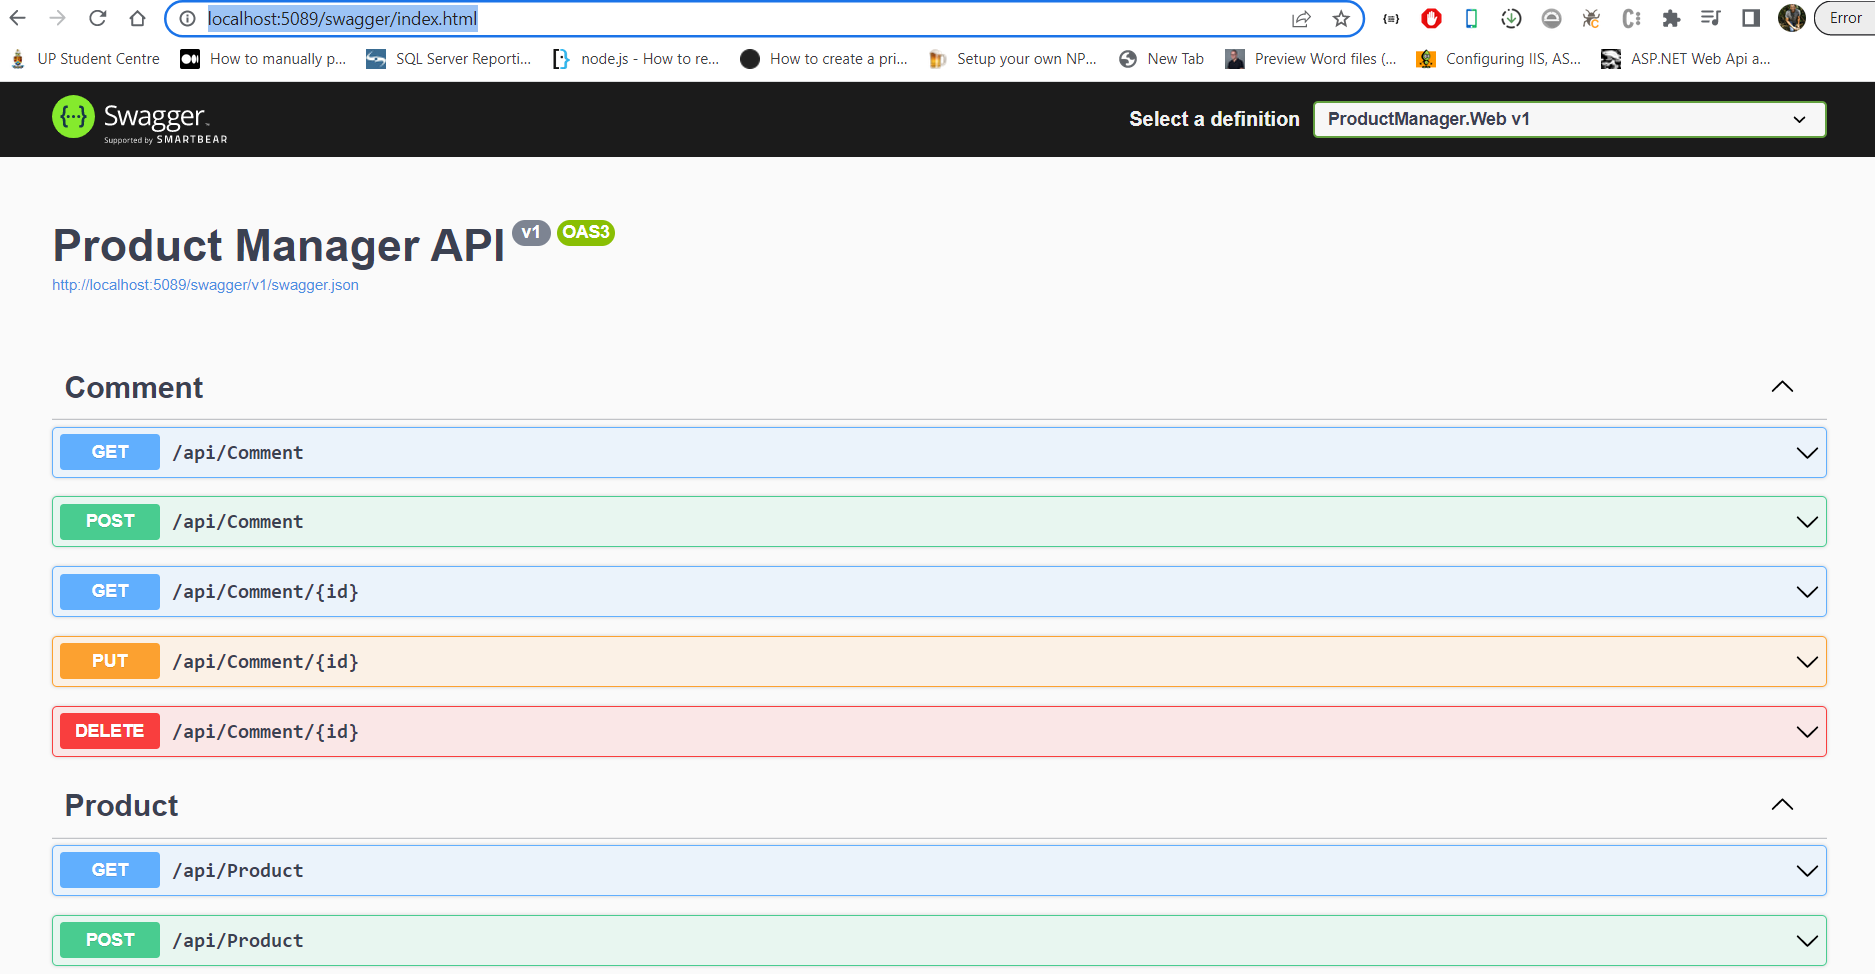The width and height of the screenshot is (1875, 974).
Task: Go back with the browser back arrow
Action: click(x=18, y=18)
